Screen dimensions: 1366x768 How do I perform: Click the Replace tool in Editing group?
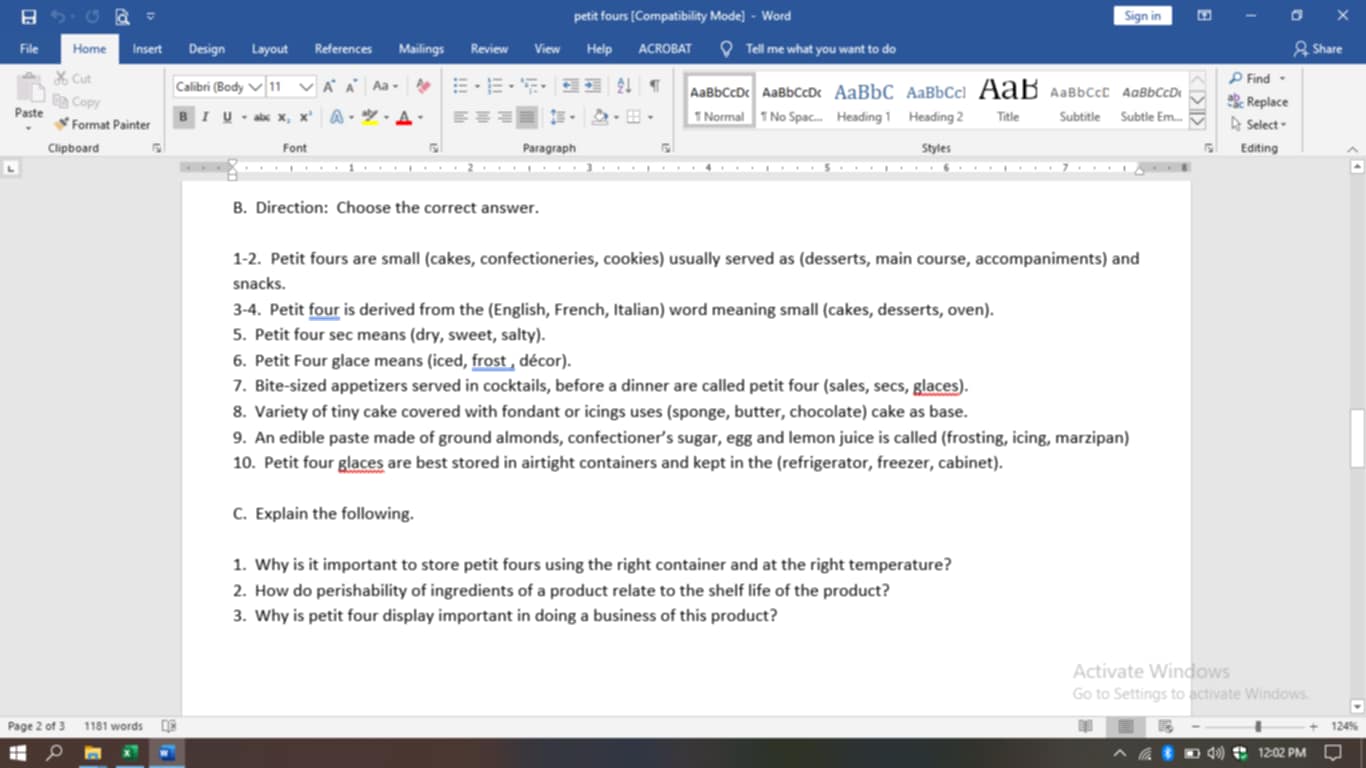pos(1258,102)
